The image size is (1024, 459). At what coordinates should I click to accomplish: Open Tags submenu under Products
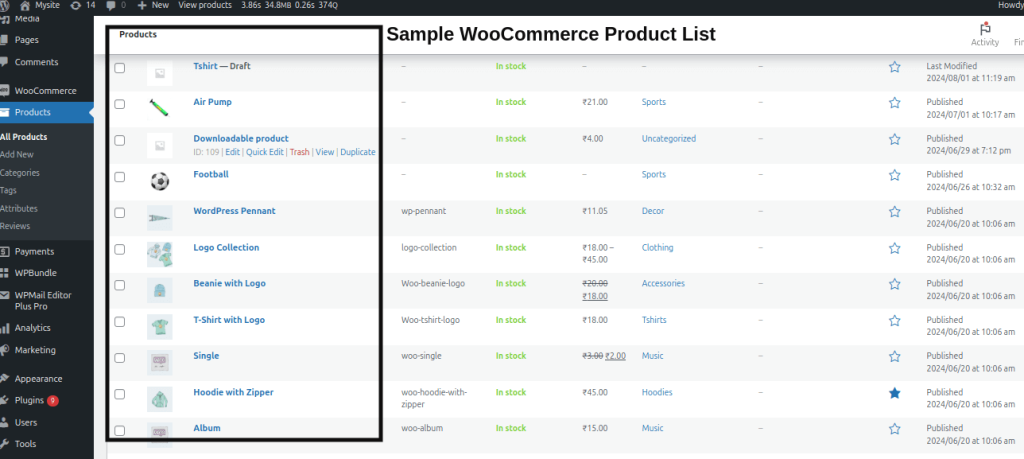(8, 191)
